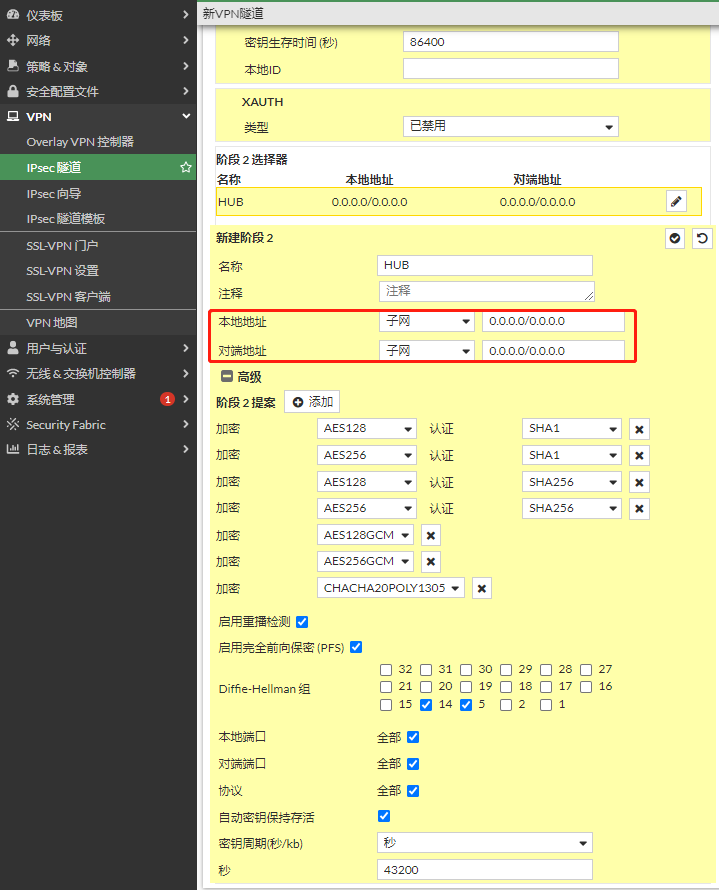Open SSL-VPN 设置 in the sidebar
This screenshot has width=719, height=890.
point(62,271)
